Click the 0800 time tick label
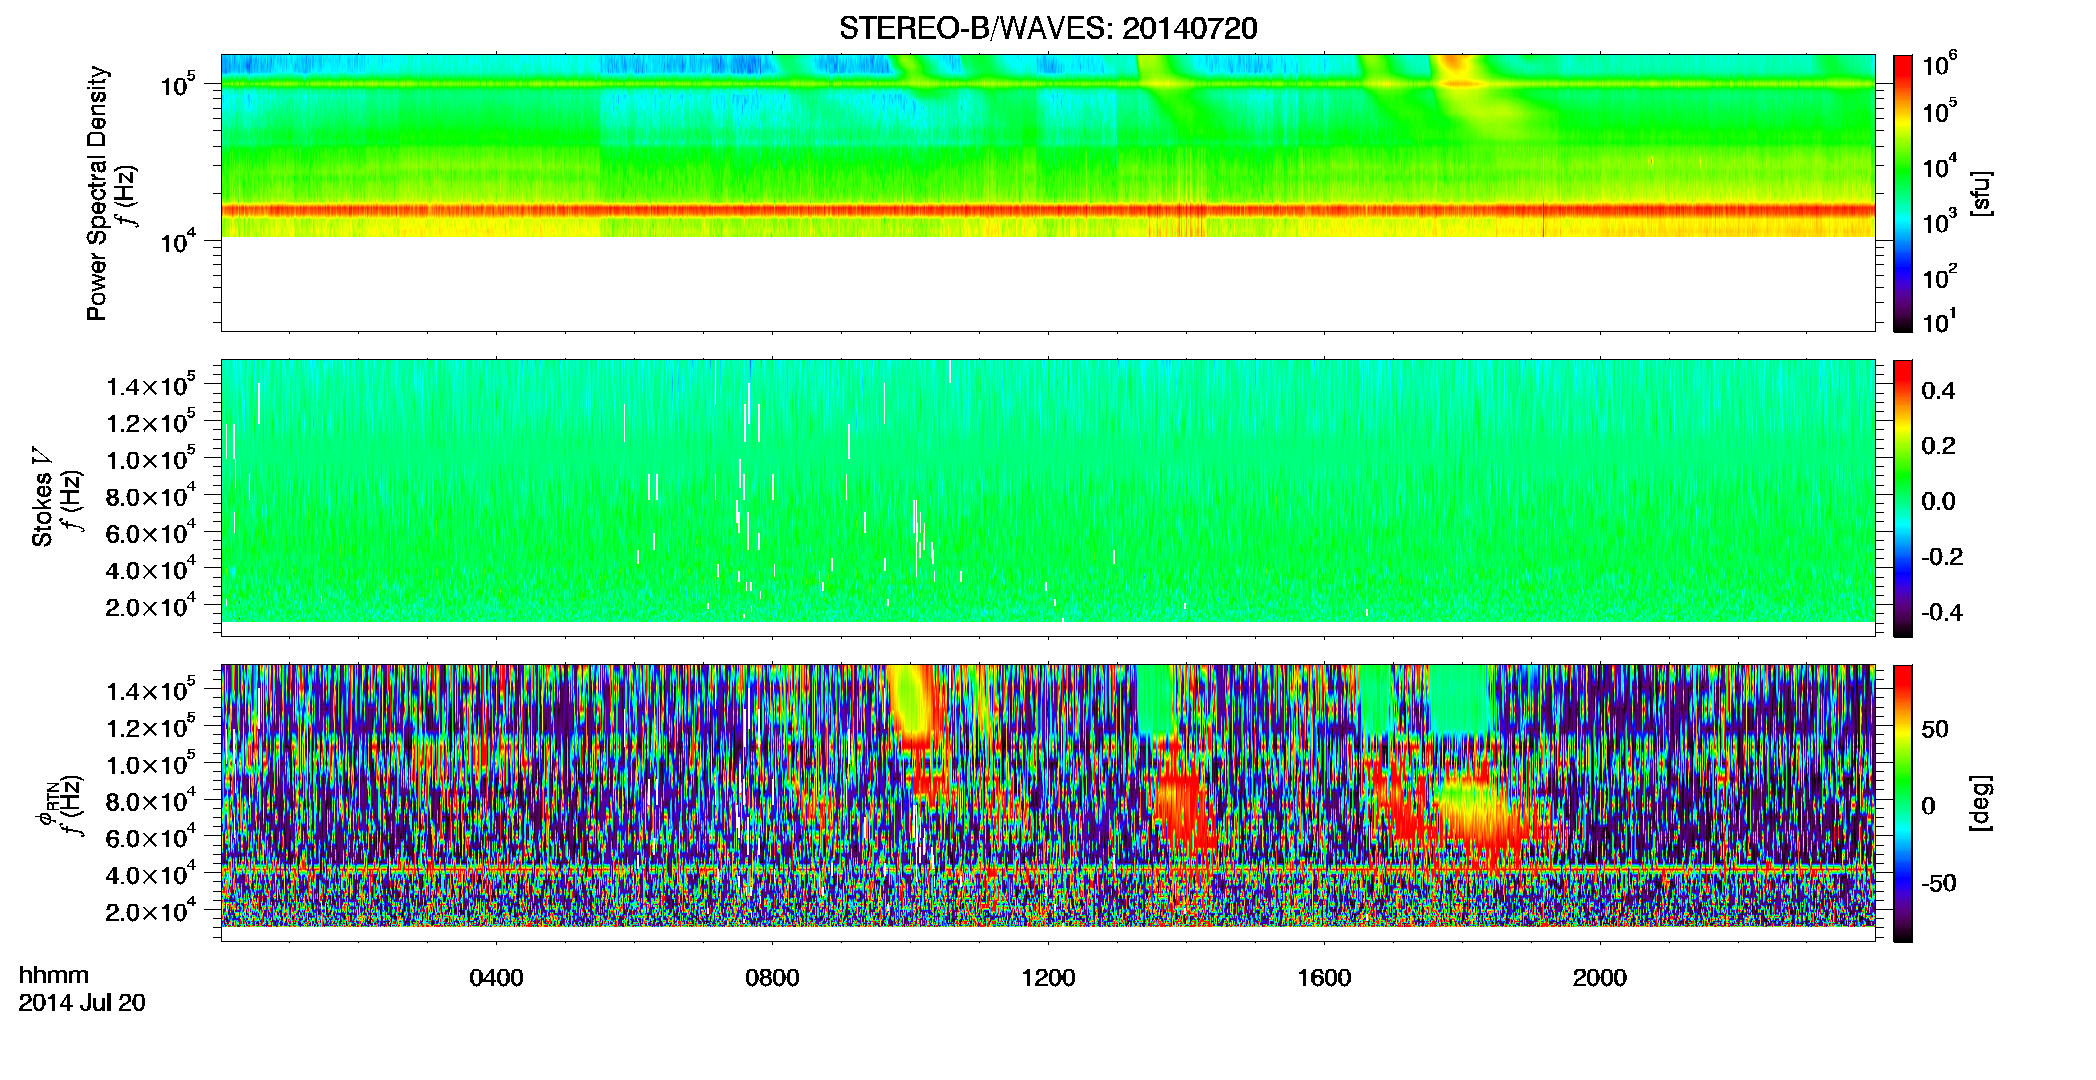This screenshot has height=1080, width=2096. [x=772, y=978]
